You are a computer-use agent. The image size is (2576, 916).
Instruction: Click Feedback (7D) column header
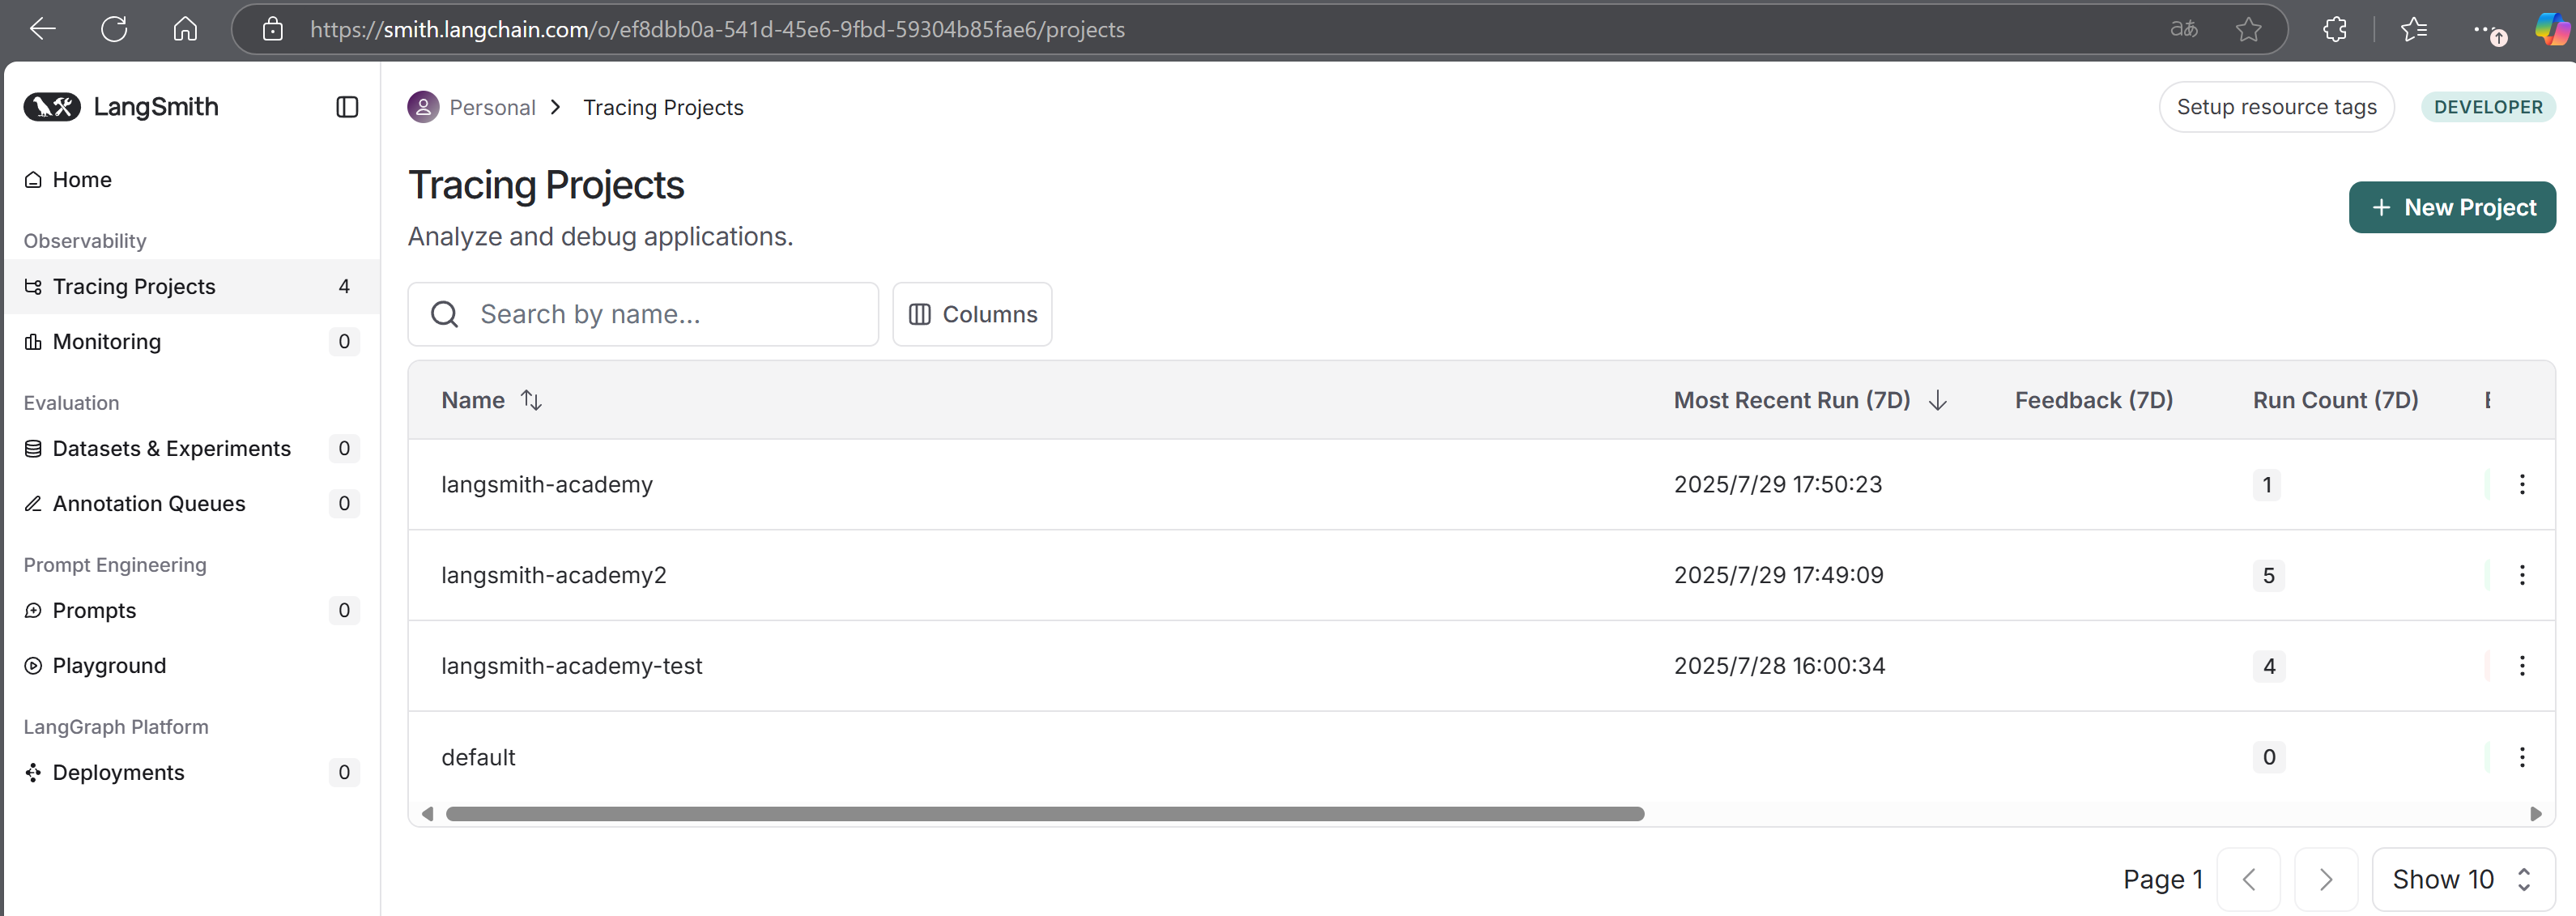[x=2093, y=400]
